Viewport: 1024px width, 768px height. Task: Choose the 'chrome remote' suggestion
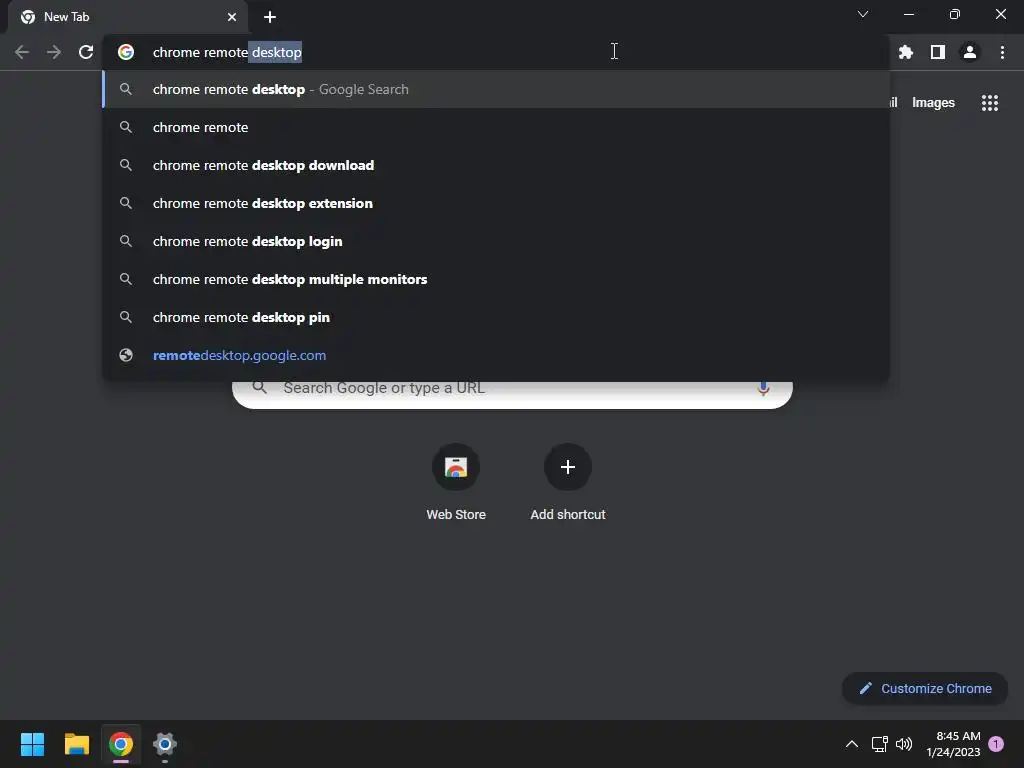(x=496, y=127)
